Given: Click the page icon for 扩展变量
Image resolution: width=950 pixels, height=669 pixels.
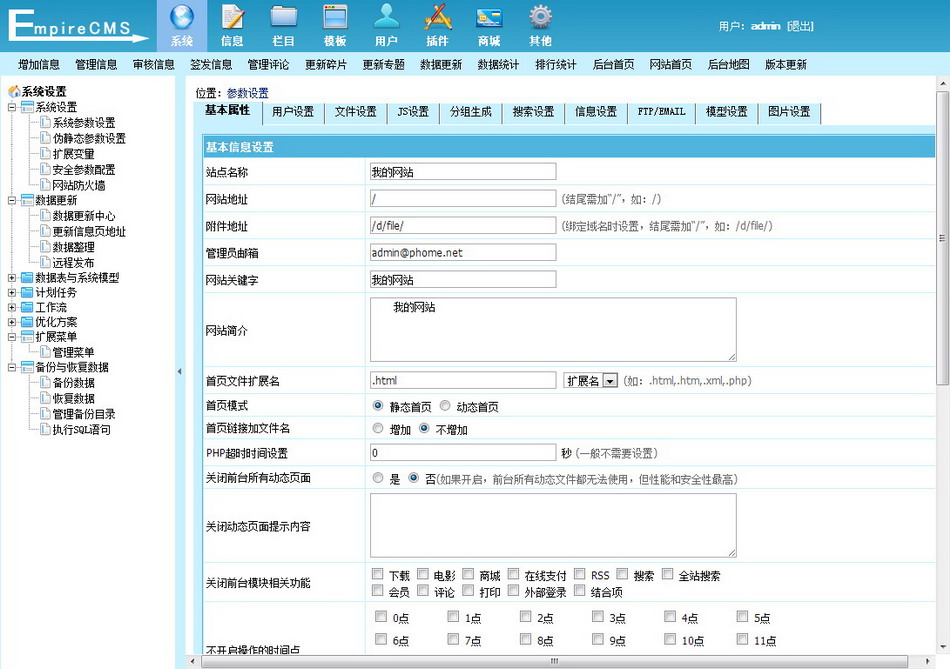Looking at the screenshot, I should (x=45, y=154).
